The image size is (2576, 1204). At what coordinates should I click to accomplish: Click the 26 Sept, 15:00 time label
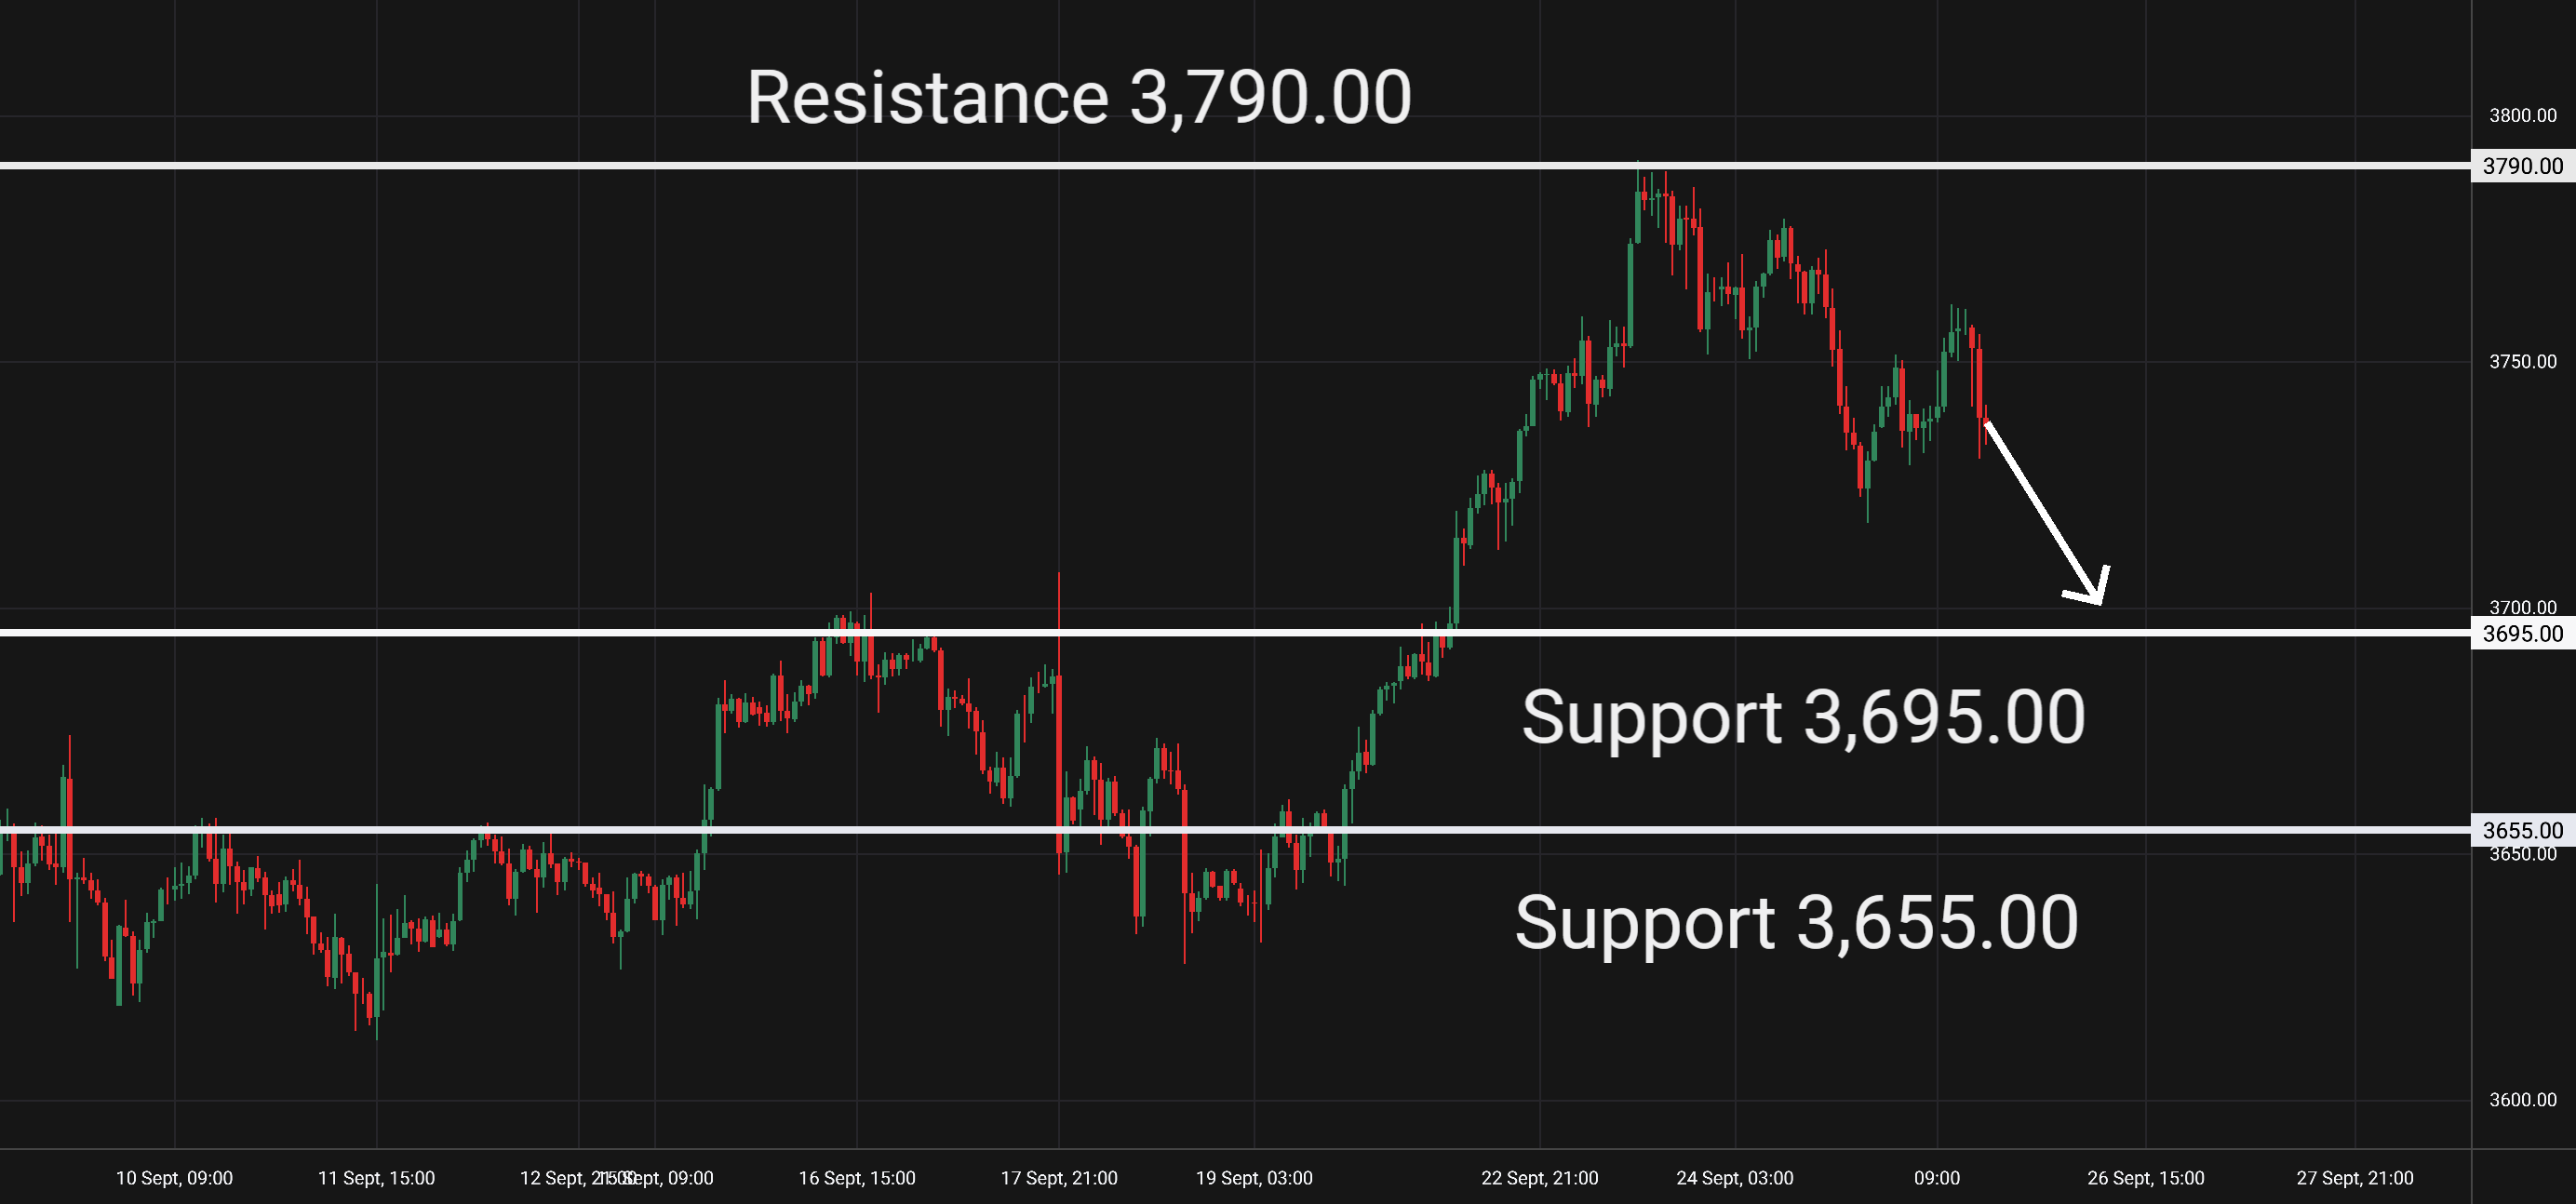(2146, 1178)
